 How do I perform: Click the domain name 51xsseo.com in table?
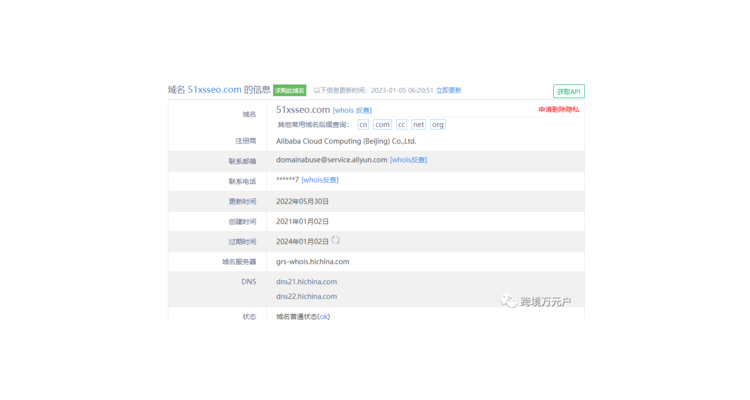[303, 110]
